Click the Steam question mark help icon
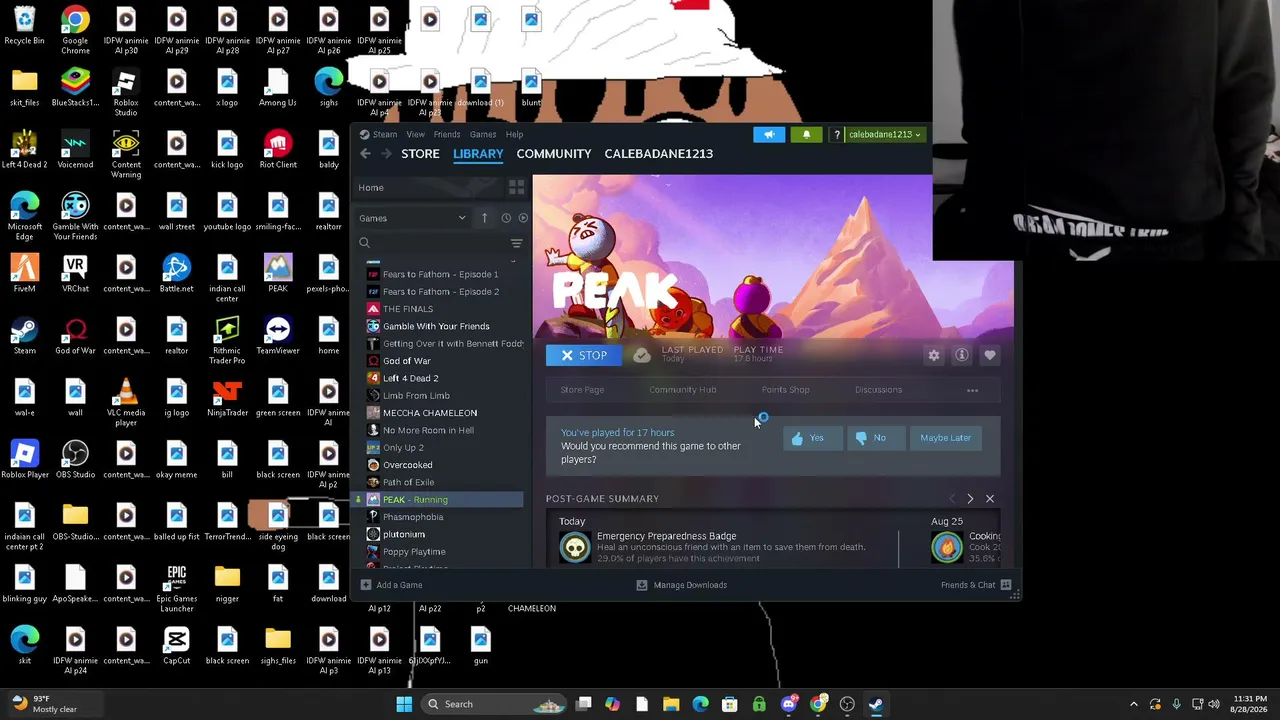Viewport: 1280px width, 720px height. (x=837, y=135)
